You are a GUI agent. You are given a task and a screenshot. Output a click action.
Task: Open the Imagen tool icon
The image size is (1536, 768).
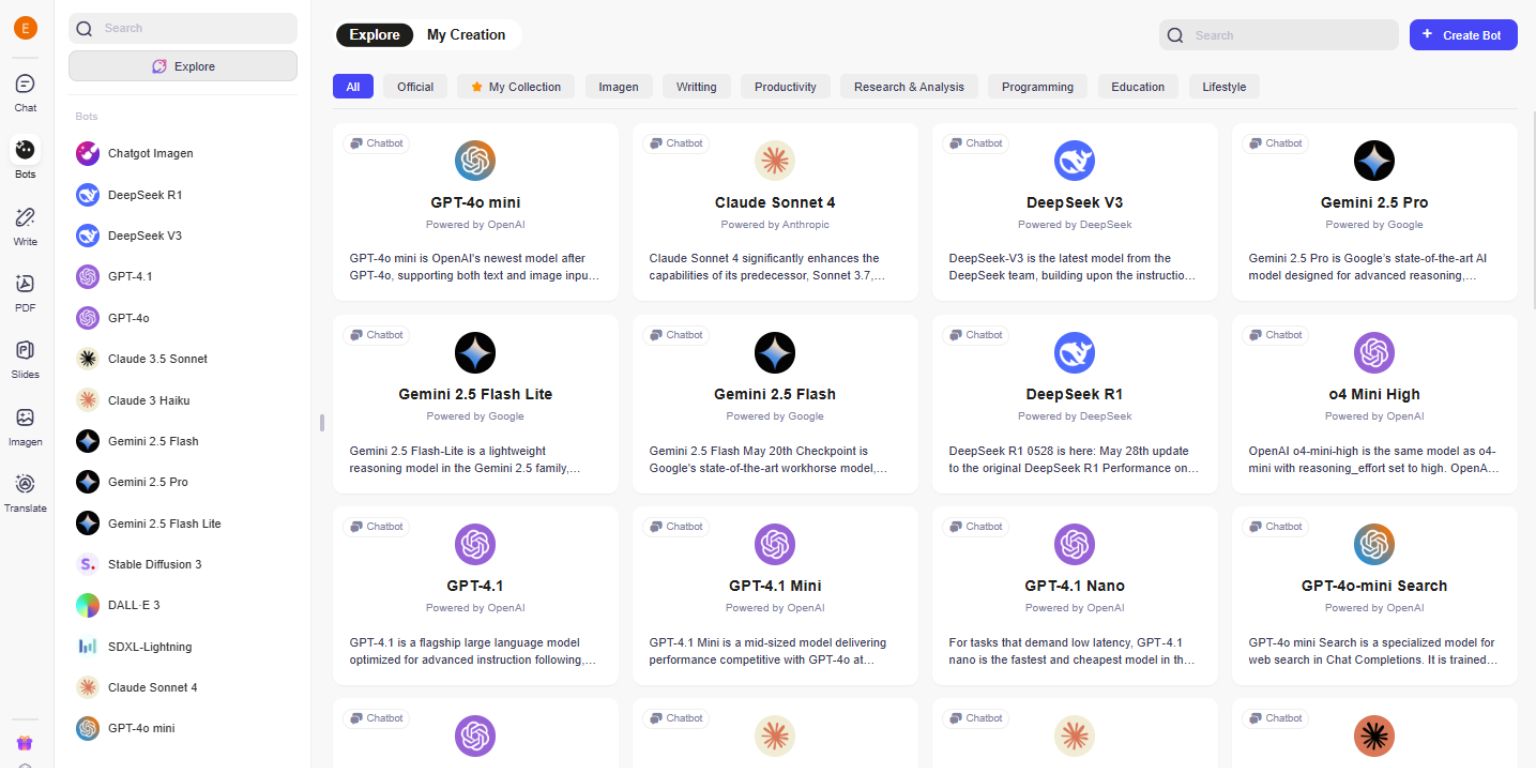pos(25,418)
